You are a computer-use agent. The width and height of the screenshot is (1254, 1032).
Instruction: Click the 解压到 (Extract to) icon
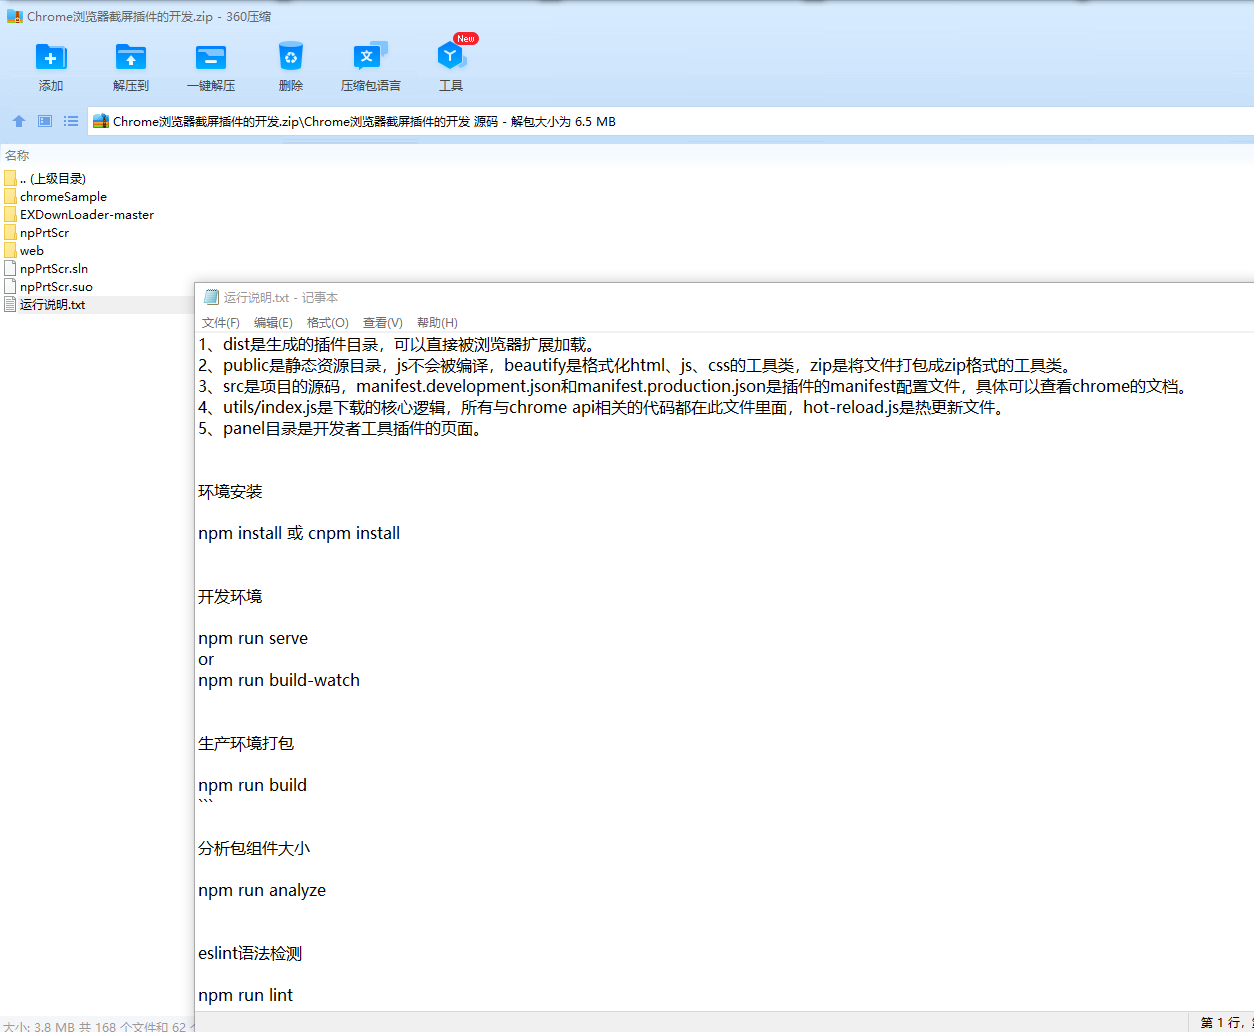tap(131, 57)
